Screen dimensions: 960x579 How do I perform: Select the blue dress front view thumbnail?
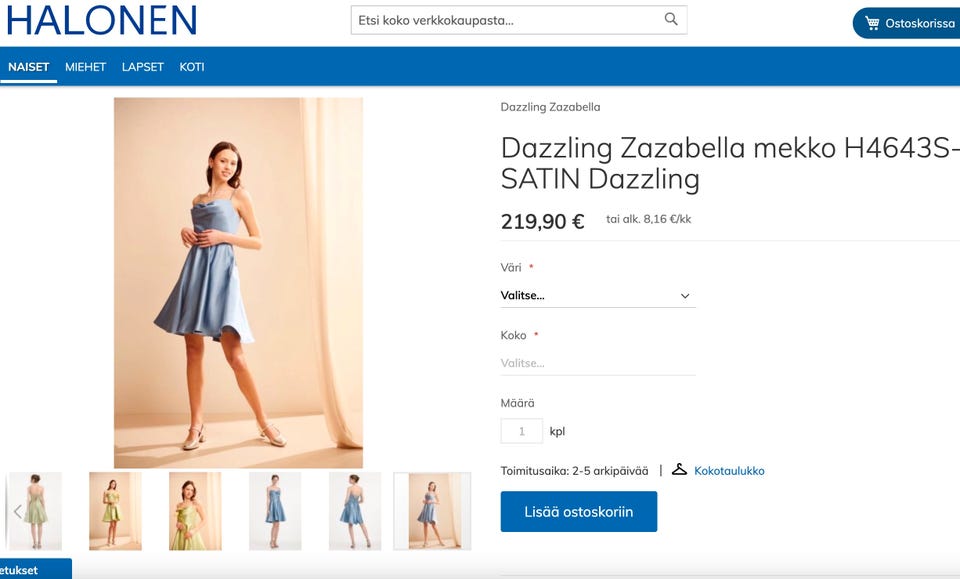click(x=275, y=511)
